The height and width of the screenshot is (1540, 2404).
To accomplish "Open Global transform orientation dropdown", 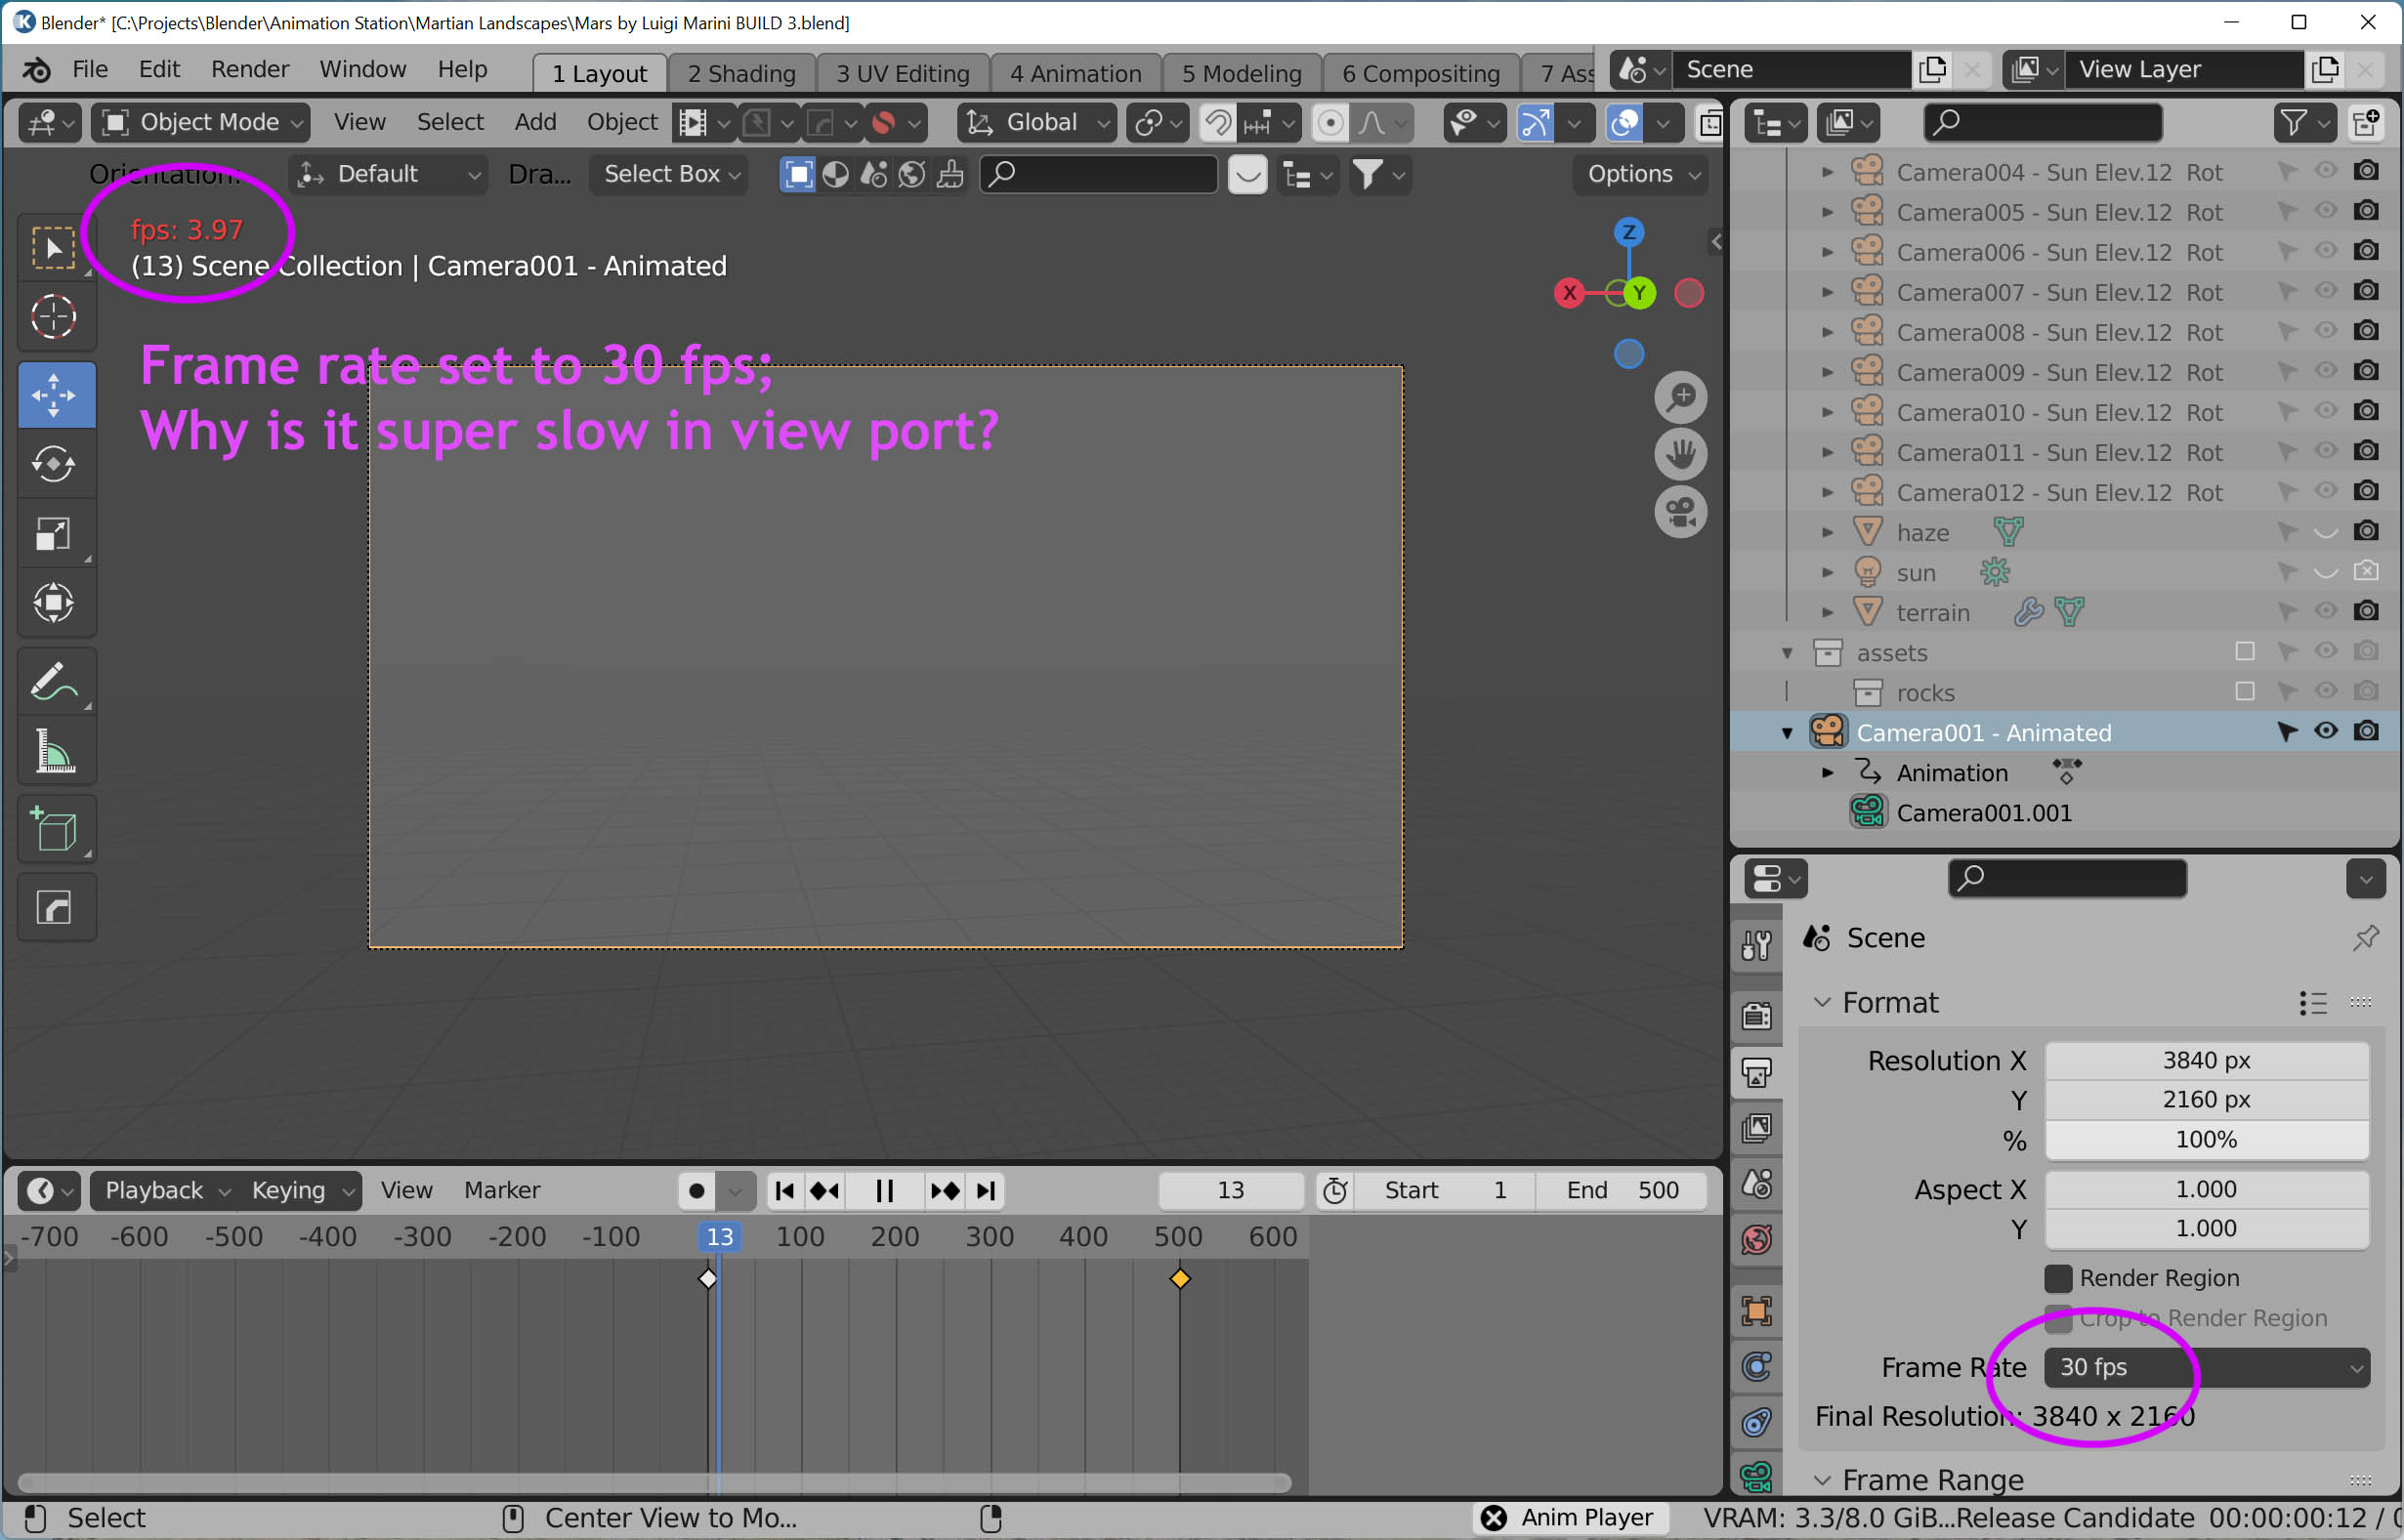I will 1036,123.
